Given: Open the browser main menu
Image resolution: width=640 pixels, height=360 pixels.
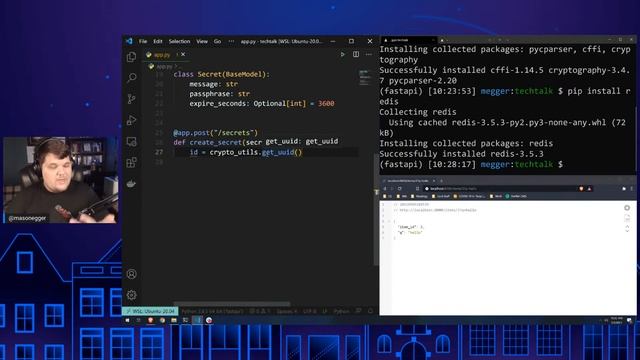Looking at the screenshot, I should (632, 189).
